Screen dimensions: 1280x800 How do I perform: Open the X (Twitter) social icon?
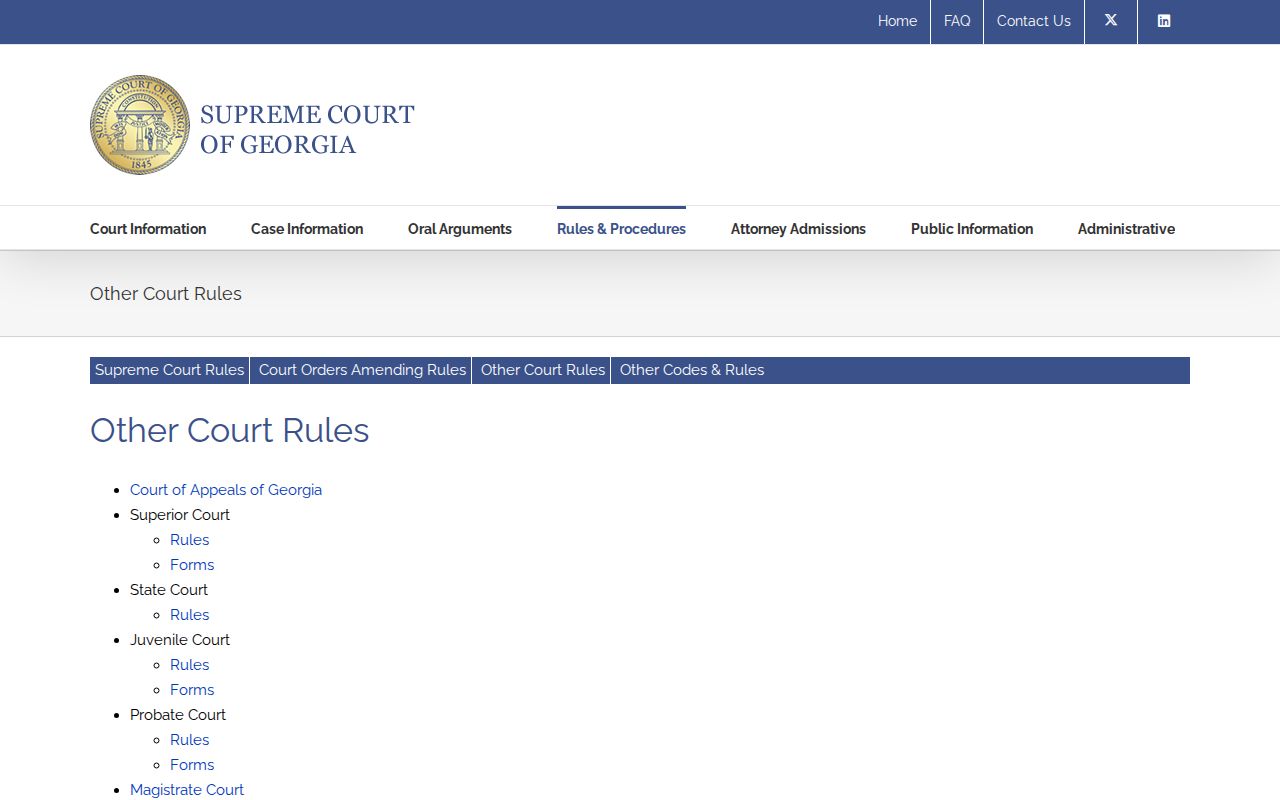pos(1111,21)
